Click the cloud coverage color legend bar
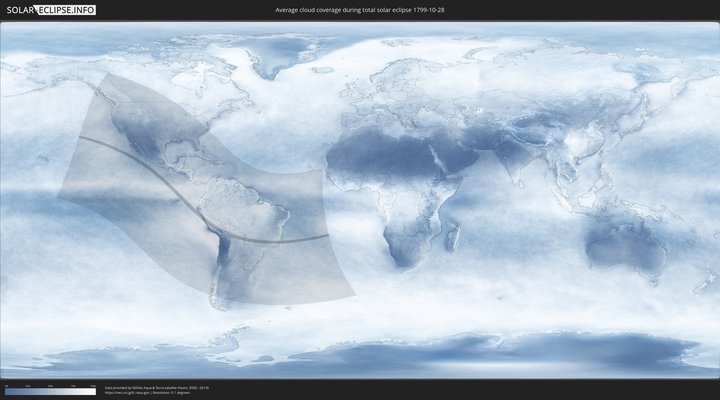Screen dimensions: 720x400 pos(50,392)
